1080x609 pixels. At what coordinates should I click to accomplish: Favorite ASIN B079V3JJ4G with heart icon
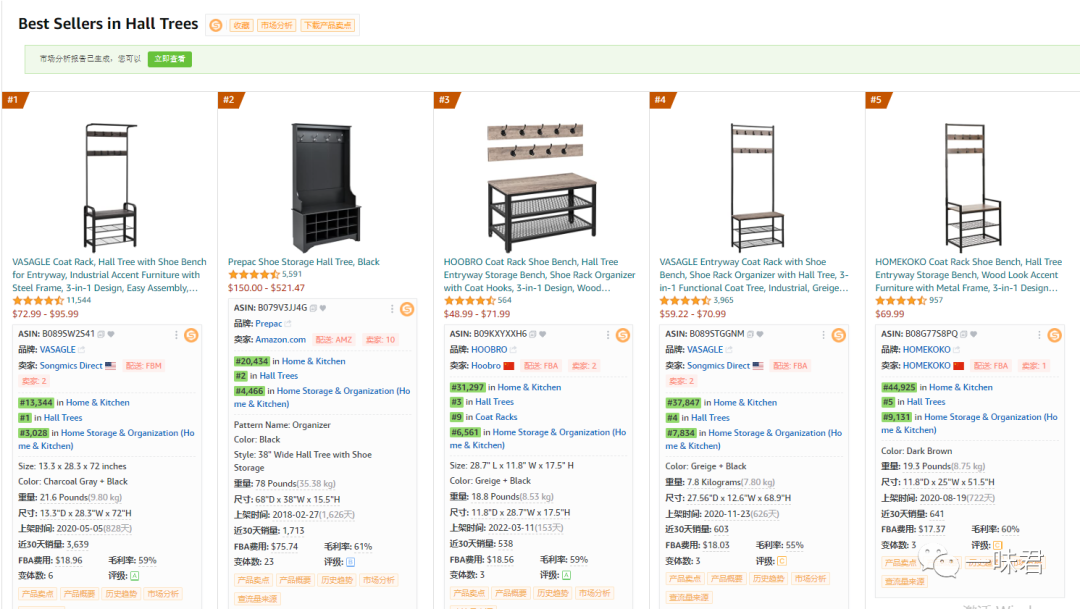coord(323,308)
